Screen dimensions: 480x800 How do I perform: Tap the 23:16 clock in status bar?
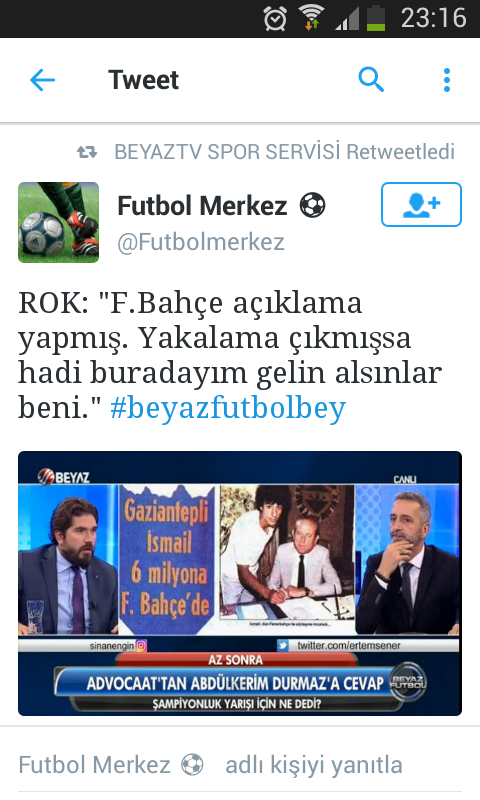434,18
